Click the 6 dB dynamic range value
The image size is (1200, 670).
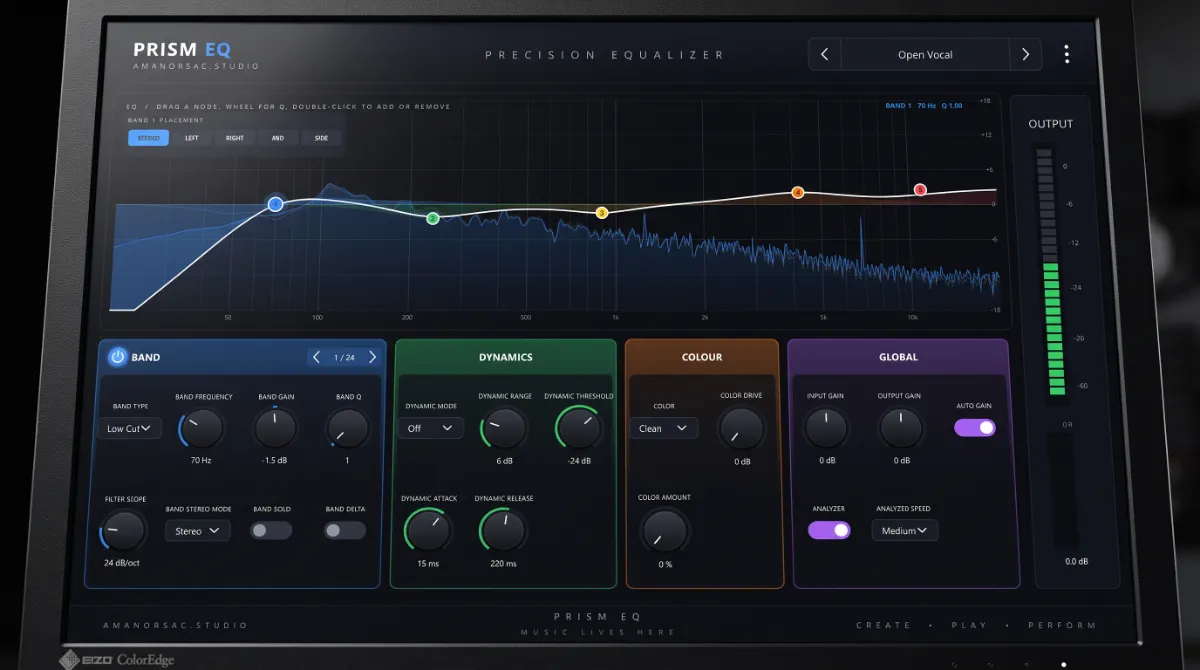tap(504, 461)
